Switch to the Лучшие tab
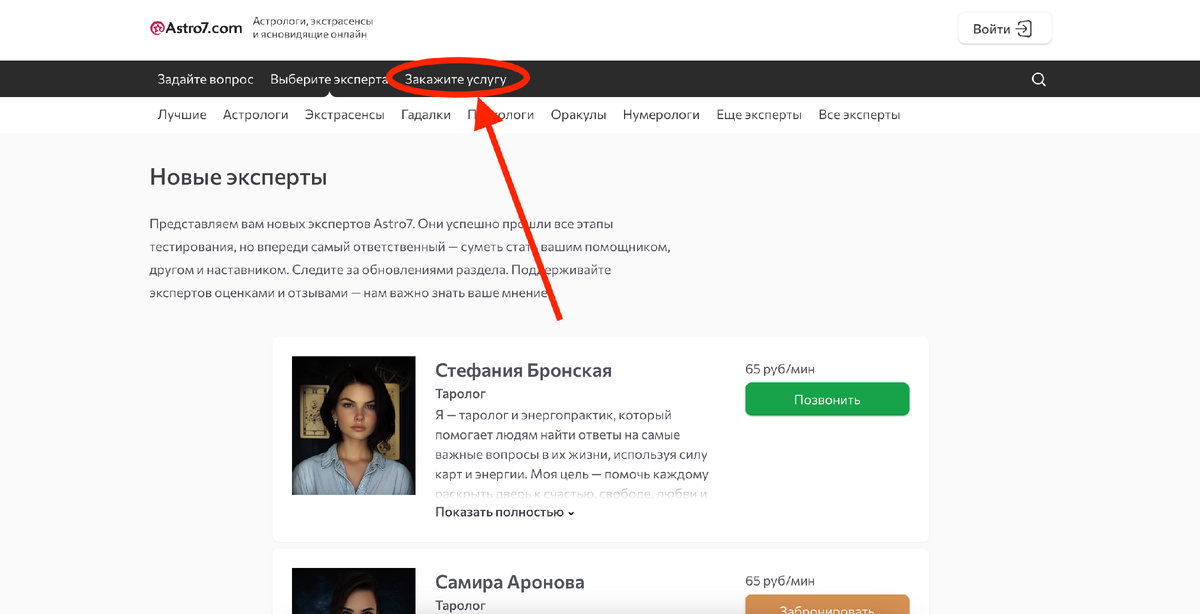 [182, 115]
